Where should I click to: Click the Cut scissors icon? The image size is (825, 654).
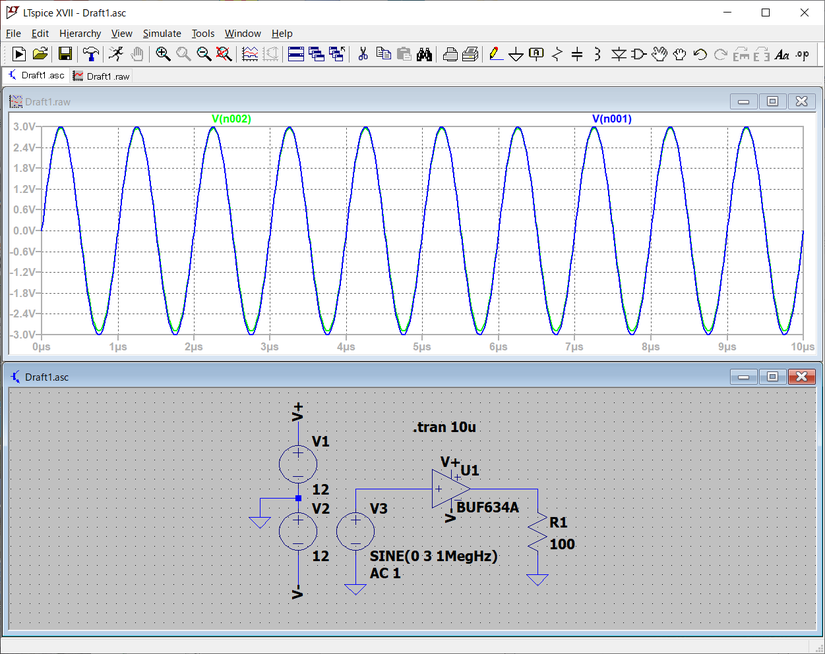(x=363, y=54)
